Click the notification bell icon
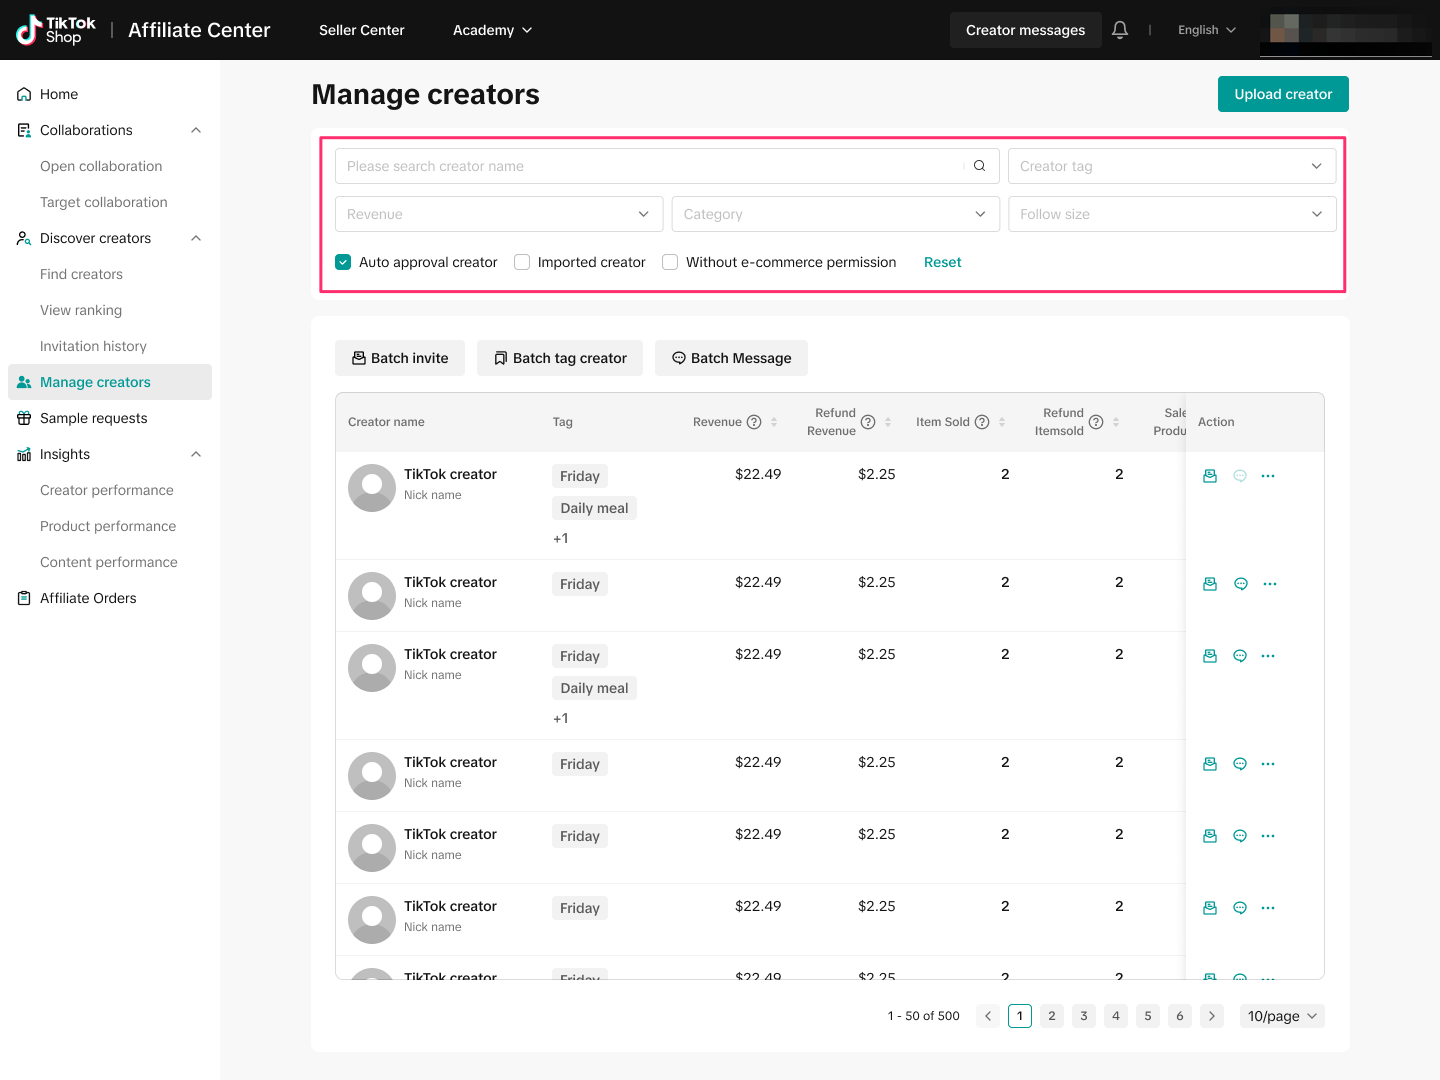1440x1080 pixels. [1120, 30]
